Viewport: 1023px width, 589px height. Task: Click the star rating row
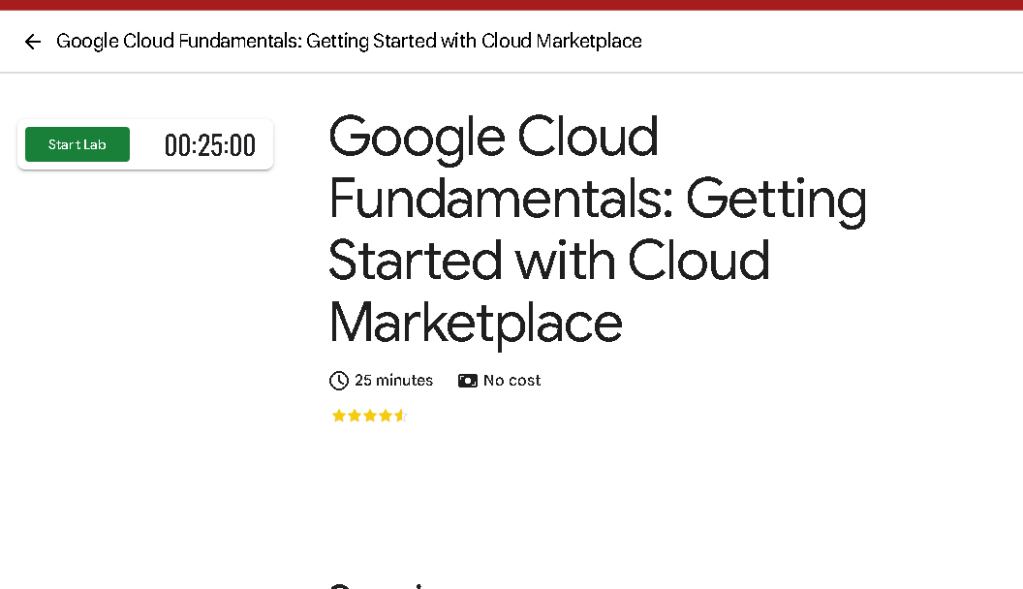point(369,415)
